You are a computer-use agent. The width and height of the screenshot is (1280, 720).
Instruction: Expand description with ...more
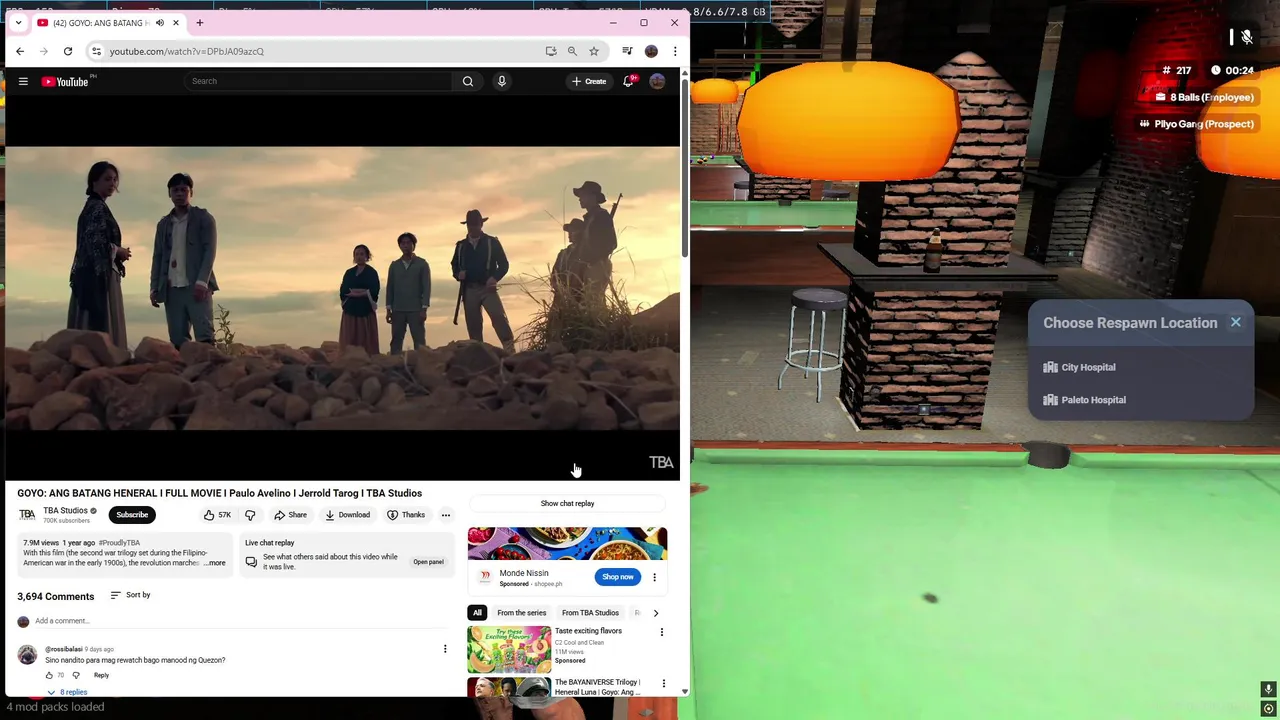coord(215,563)
